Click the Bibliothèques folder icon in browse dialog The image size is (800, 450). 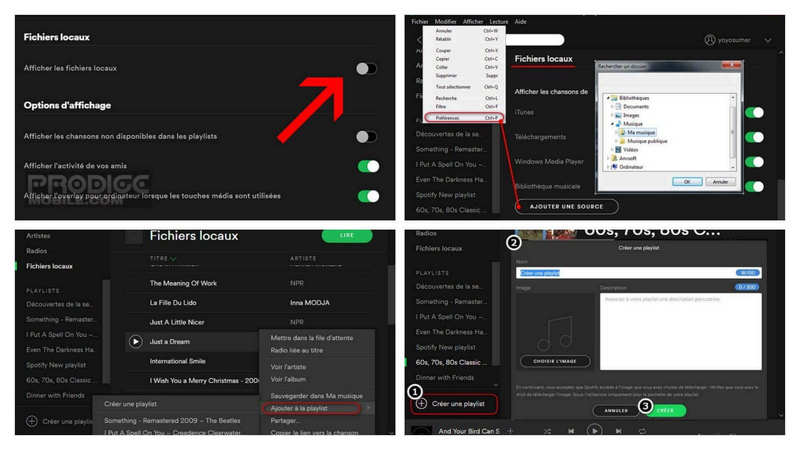point(614,98)
